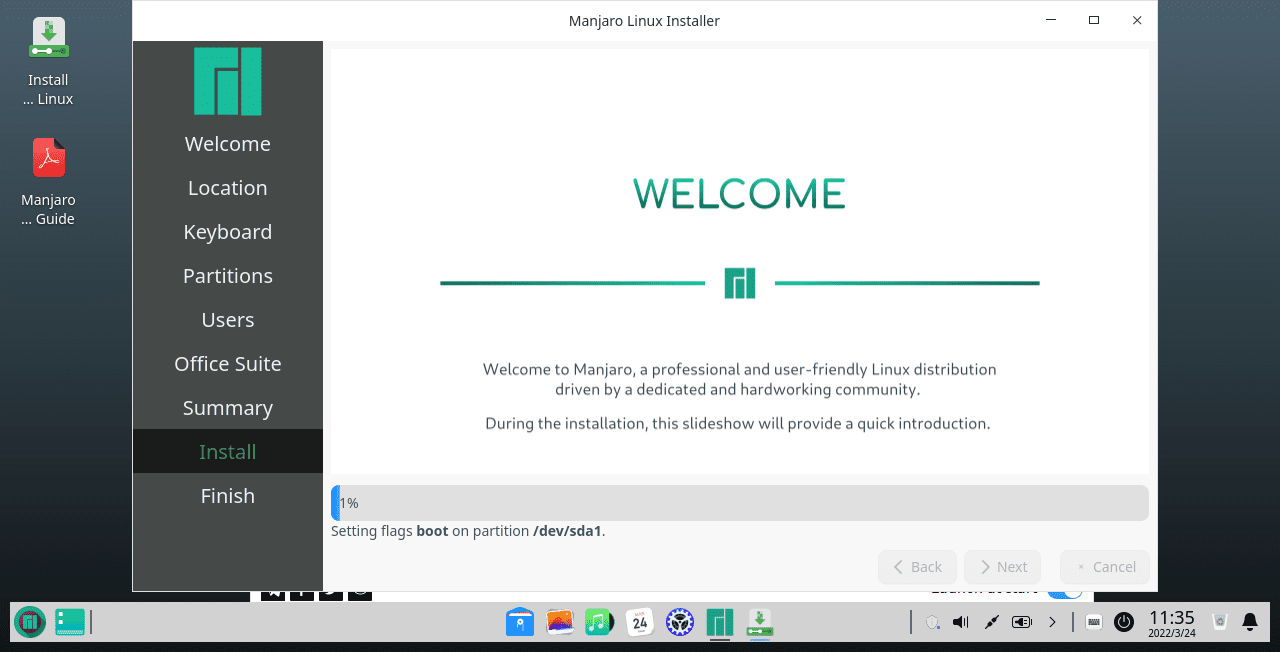
Task: Select the Partitions step in the sidebar
Action: pyautogui.click(x=227, y=275)
